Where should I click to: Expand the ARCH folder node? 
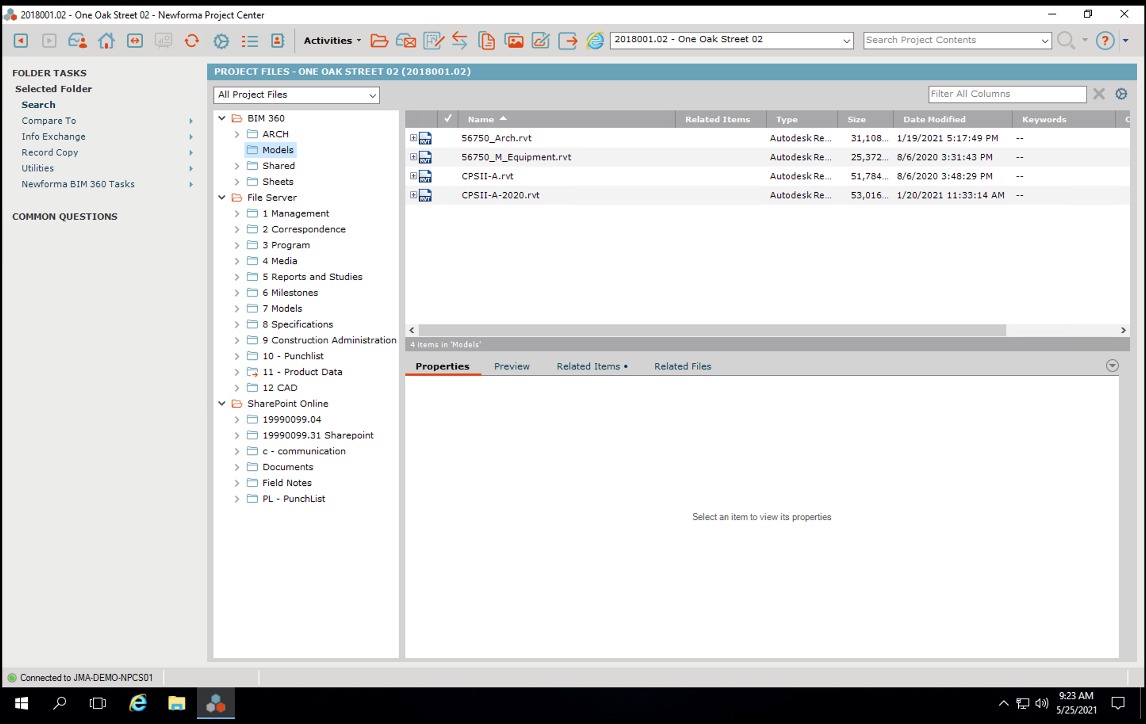point(237,134)
